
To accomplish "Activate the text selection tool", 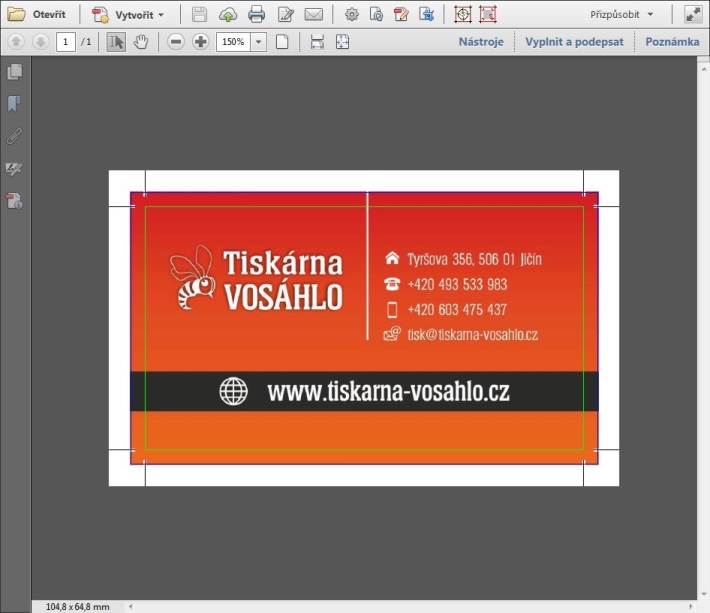I will (116, 42).
